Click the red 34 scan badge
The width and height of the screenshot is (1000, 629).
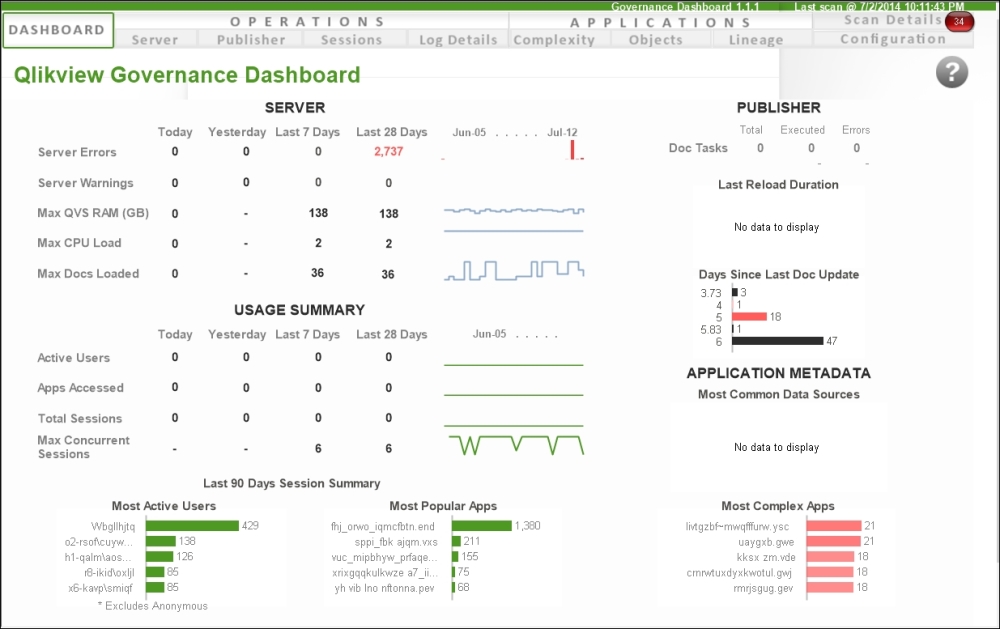(x=959, y=21)
